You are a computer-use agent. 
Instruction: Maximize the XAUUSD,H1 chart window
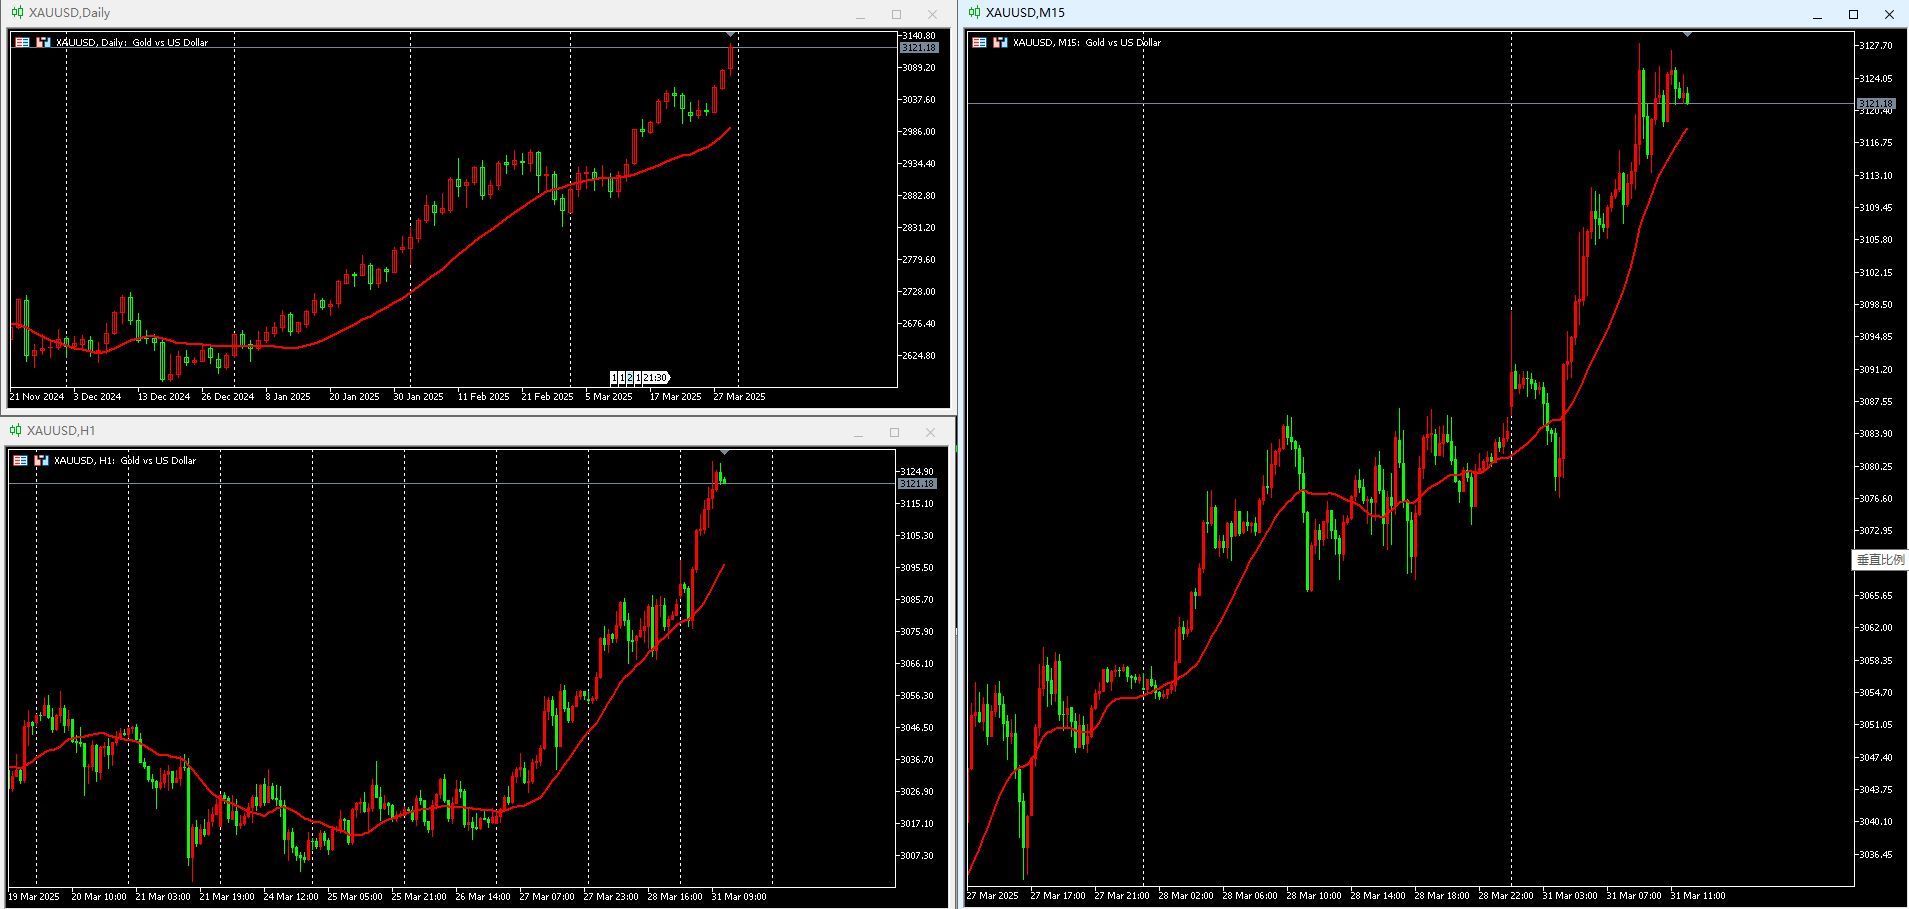pos(894,432)
